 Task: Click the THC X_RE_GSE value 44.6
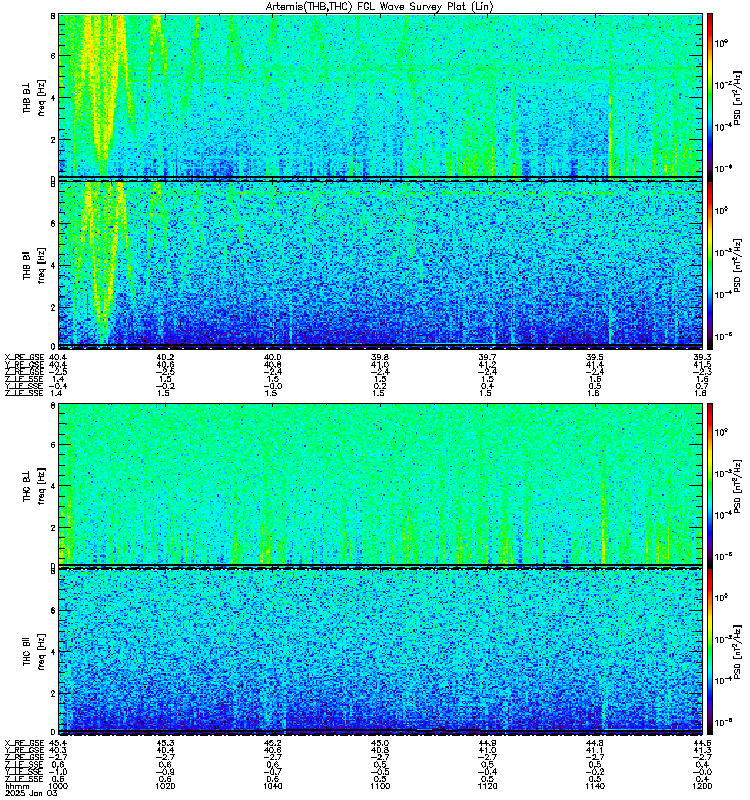[702, 743]
